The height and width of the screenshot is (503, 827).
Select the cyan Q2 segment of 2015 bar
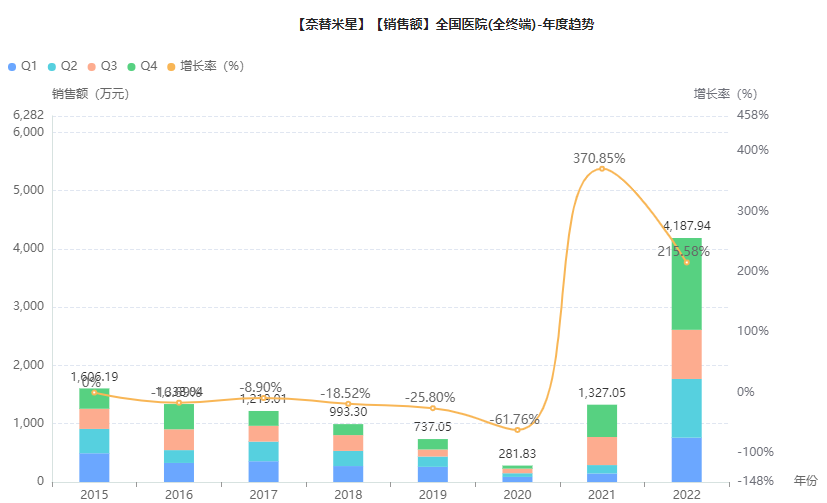(x=94, y=441)
